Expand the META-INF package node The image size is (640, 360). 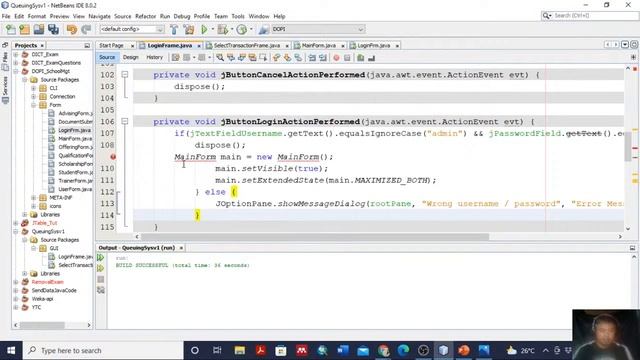coord(34,198)
